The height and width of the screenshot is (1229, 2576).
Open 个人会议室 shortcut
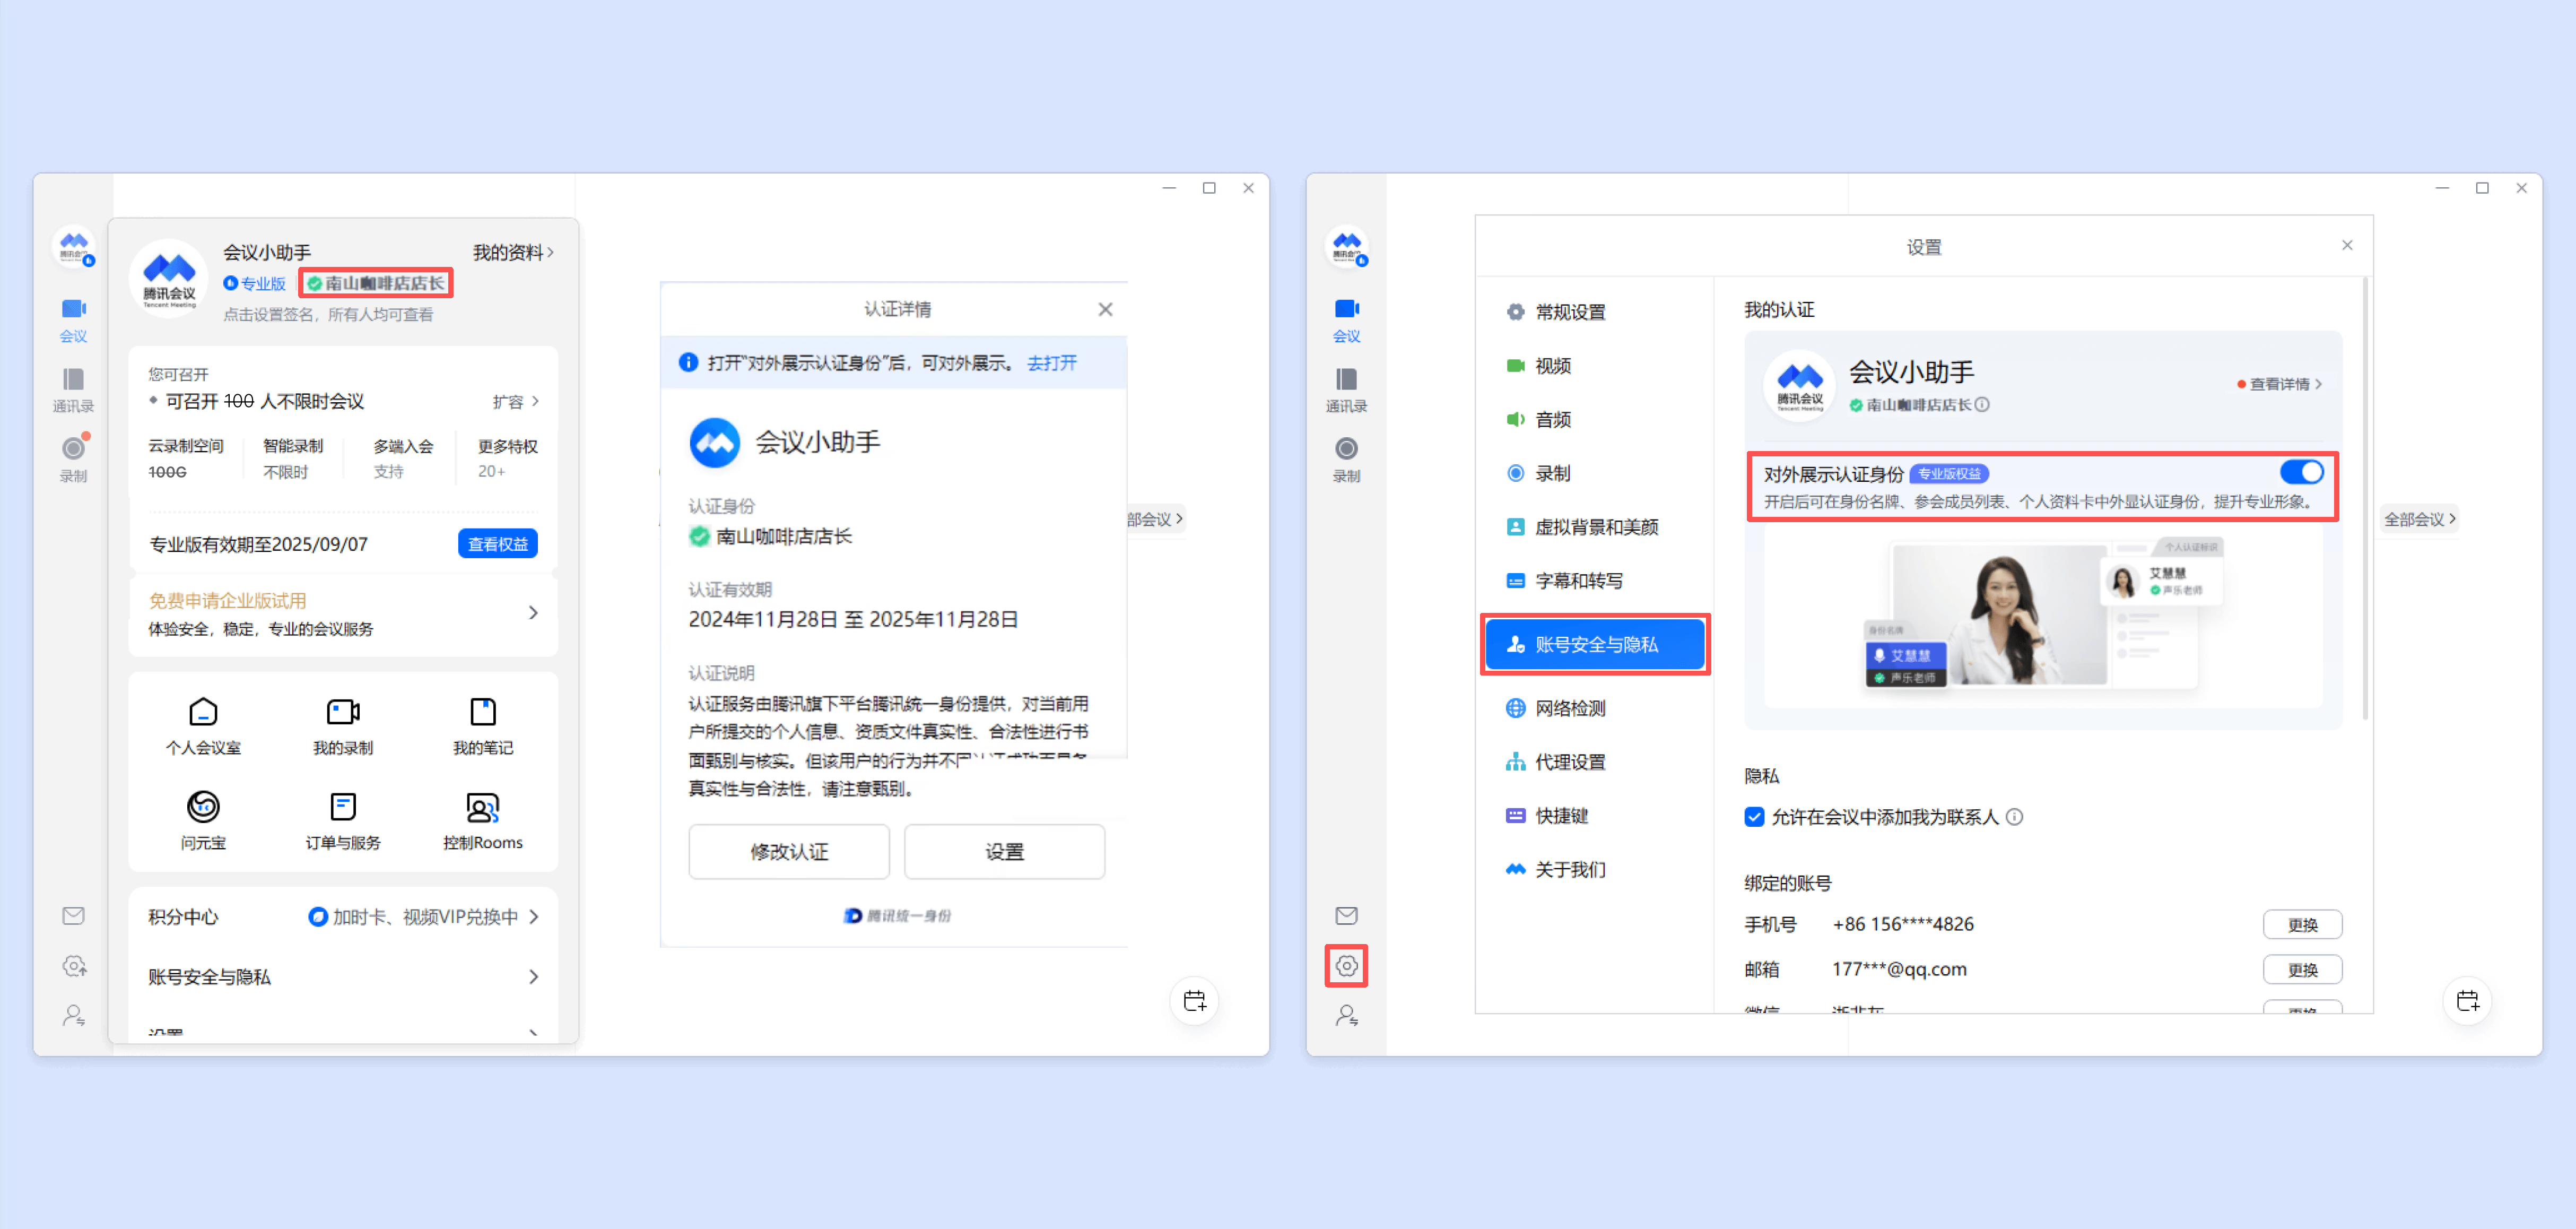click(x=203, y=726)
